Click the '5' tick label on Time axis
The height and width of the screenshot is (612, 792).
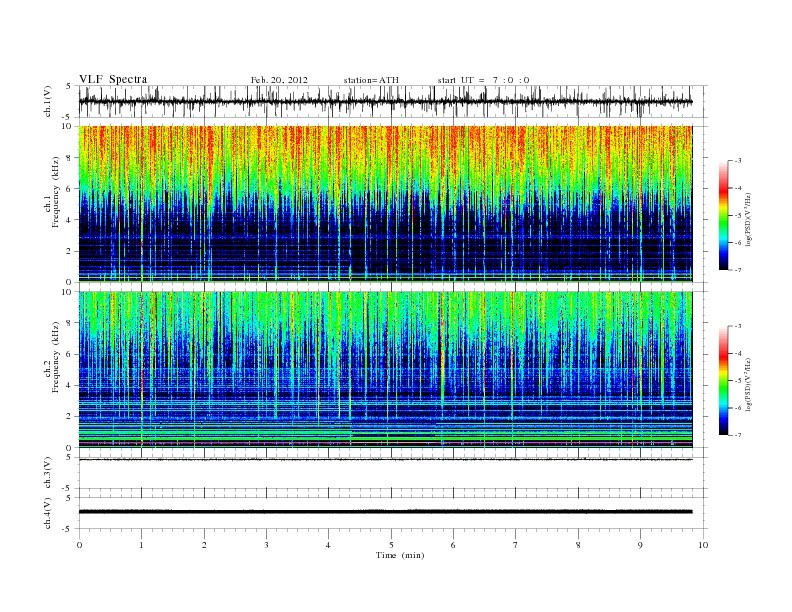(x=391, y=545)
